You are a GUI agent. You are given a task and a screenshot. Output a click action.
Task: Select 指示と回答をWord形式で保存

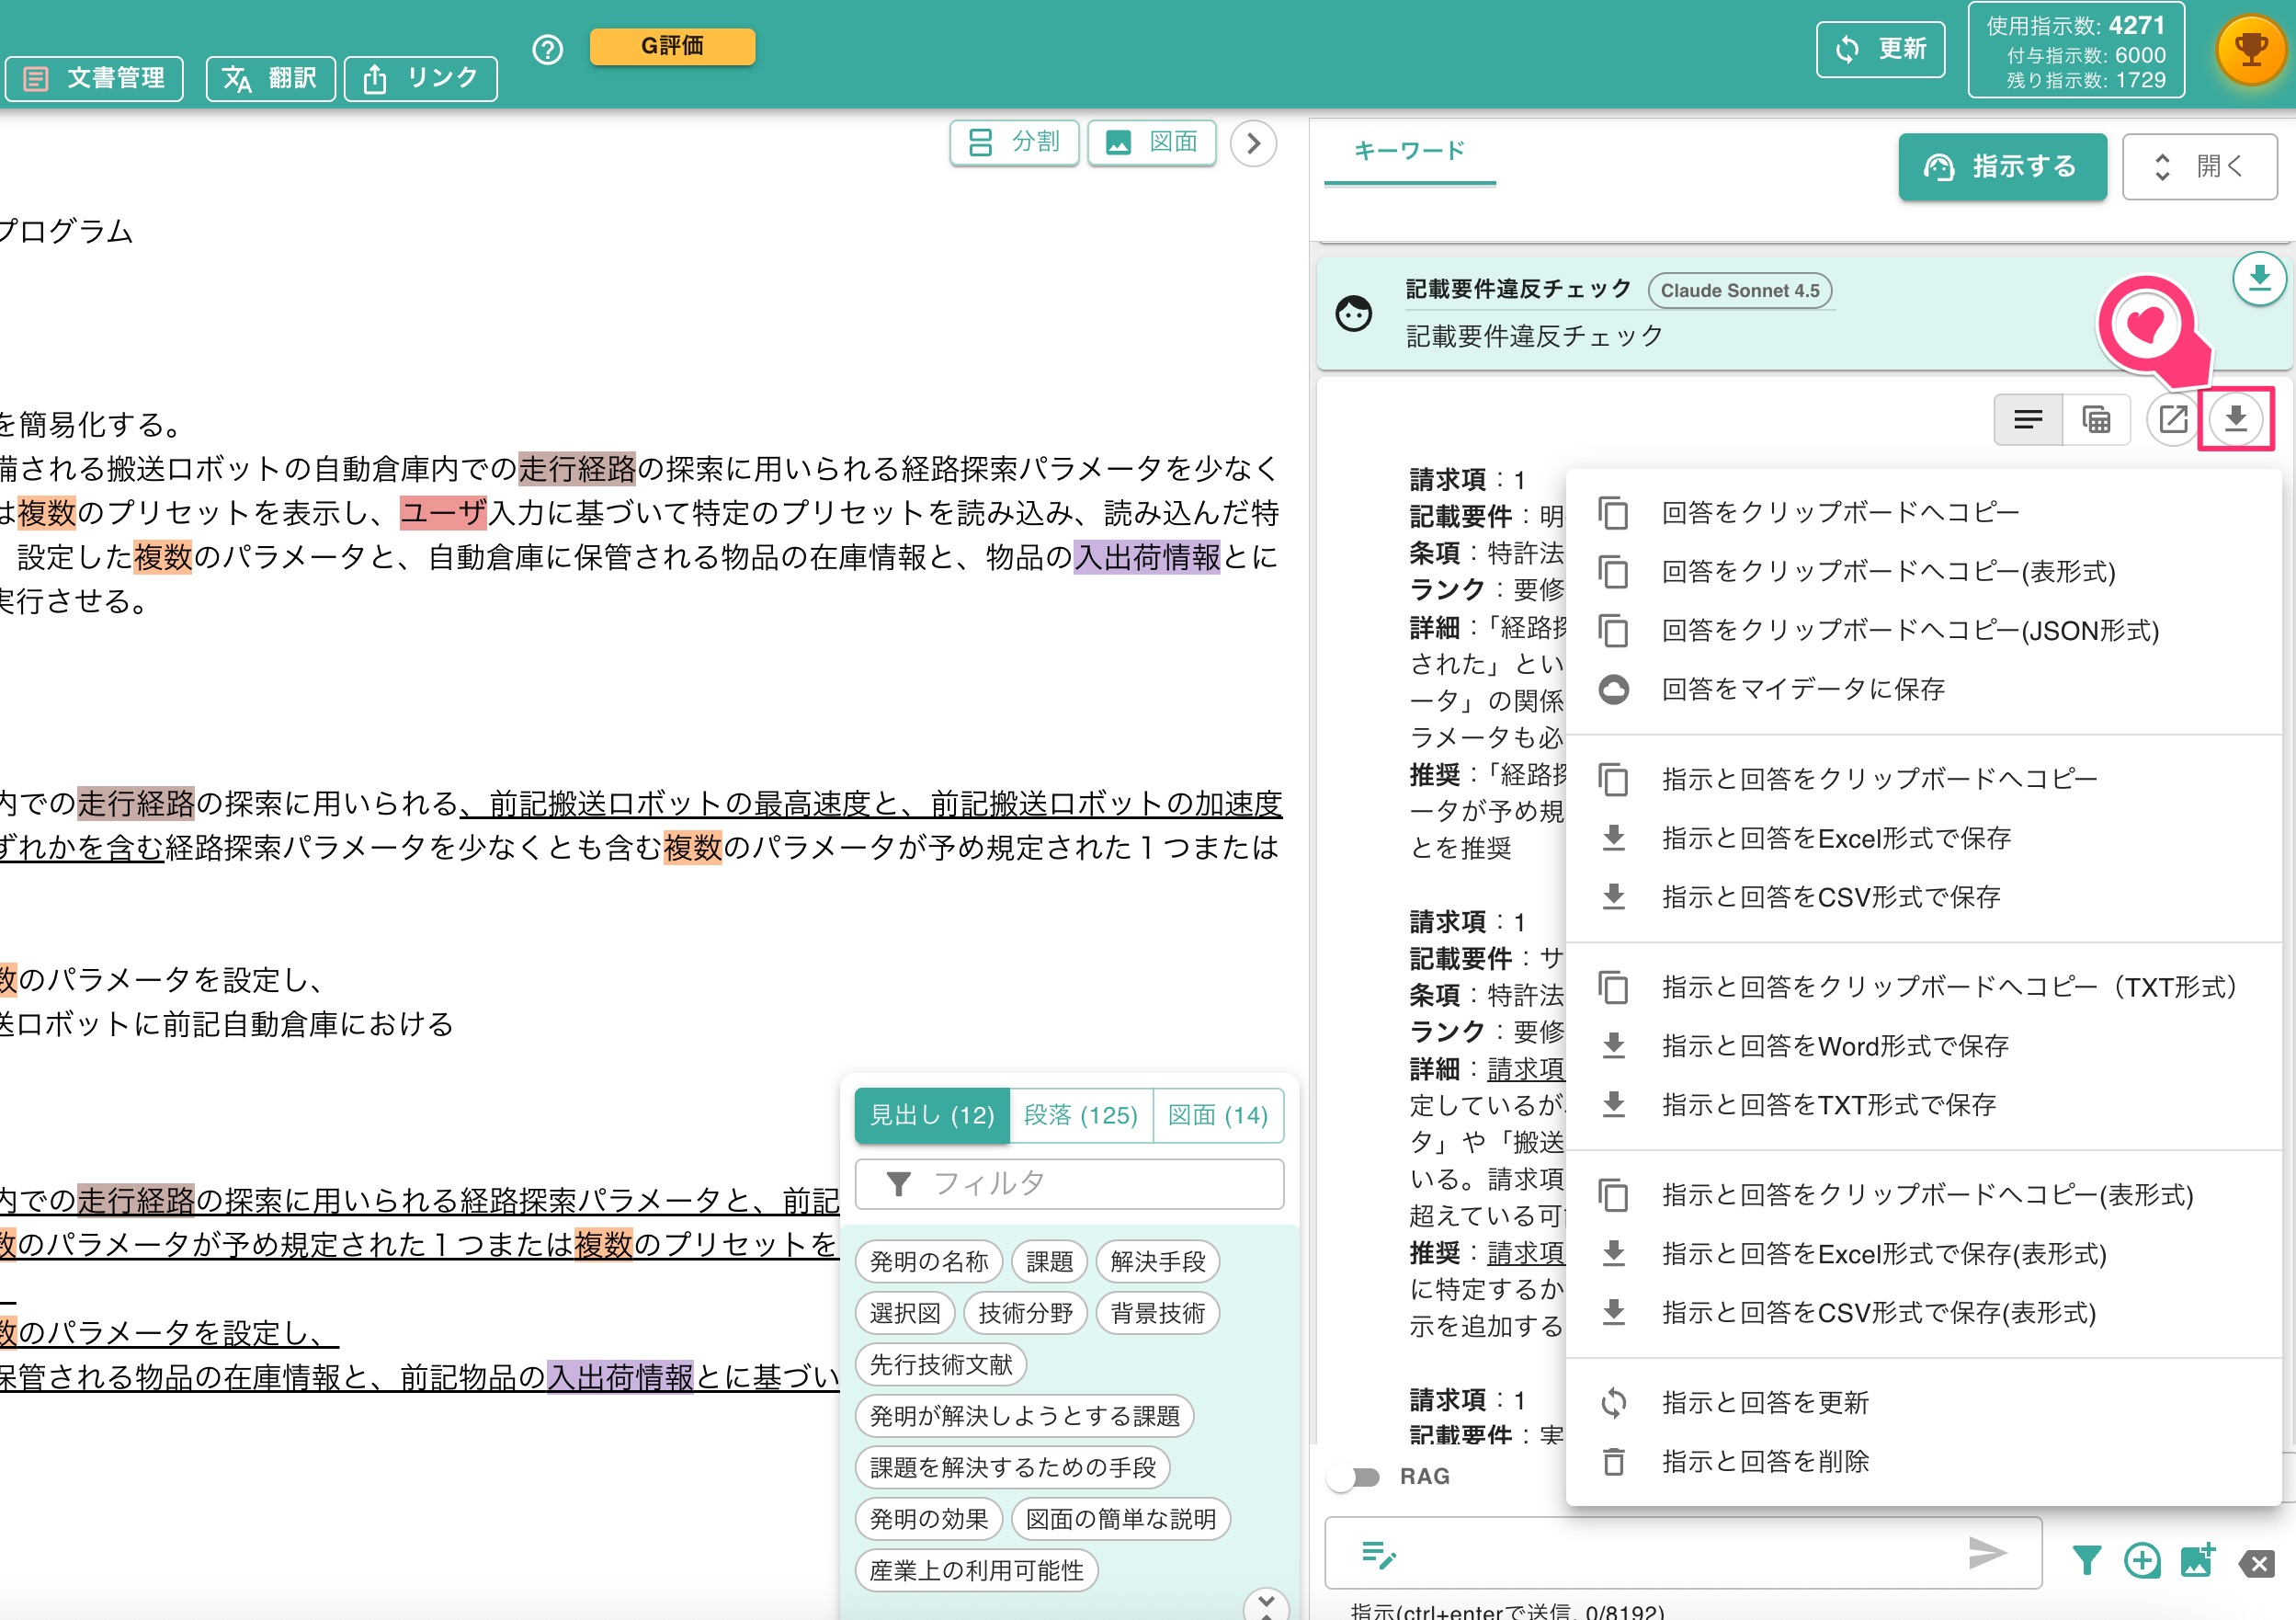[1922, 1046]
